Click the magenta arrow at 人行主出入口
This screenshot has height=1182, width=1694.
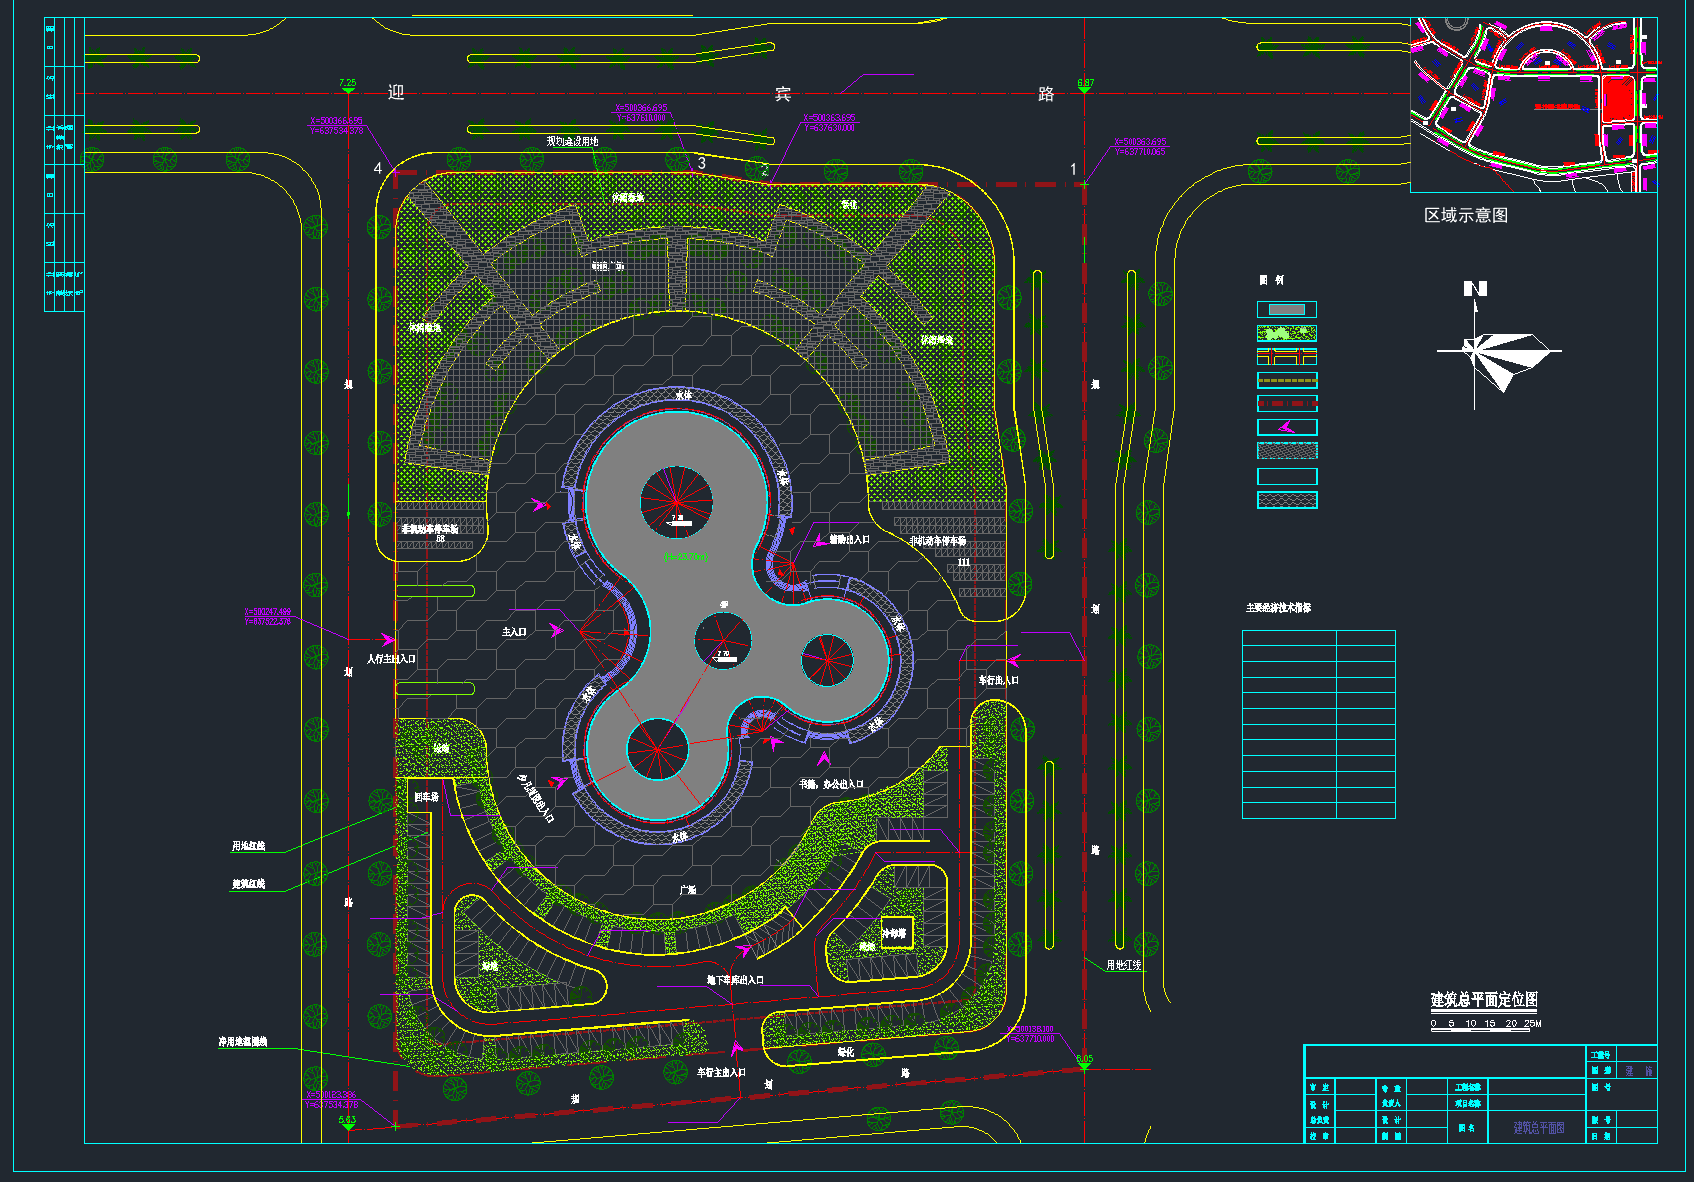(x=386, y=638)
